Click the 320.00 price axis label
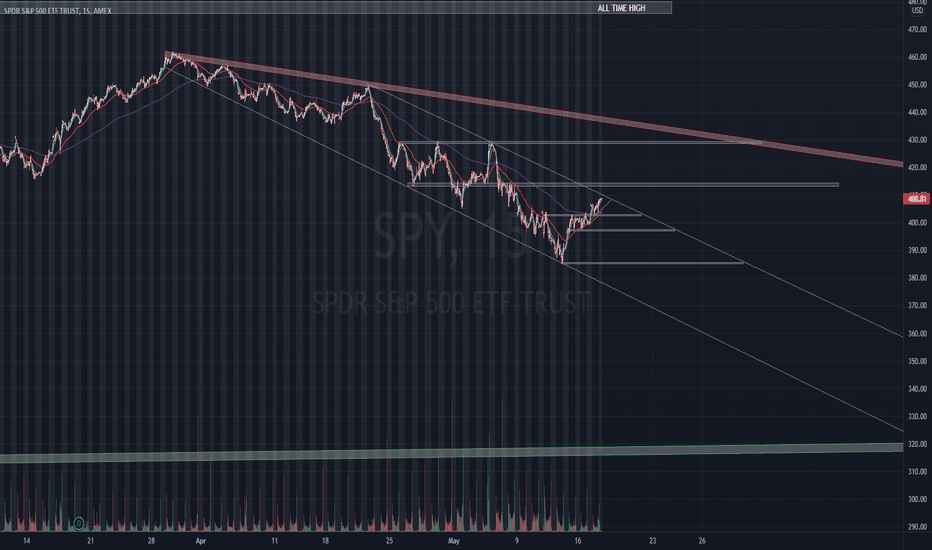Viewport: 932px width, 550px height. pos(918,444)
